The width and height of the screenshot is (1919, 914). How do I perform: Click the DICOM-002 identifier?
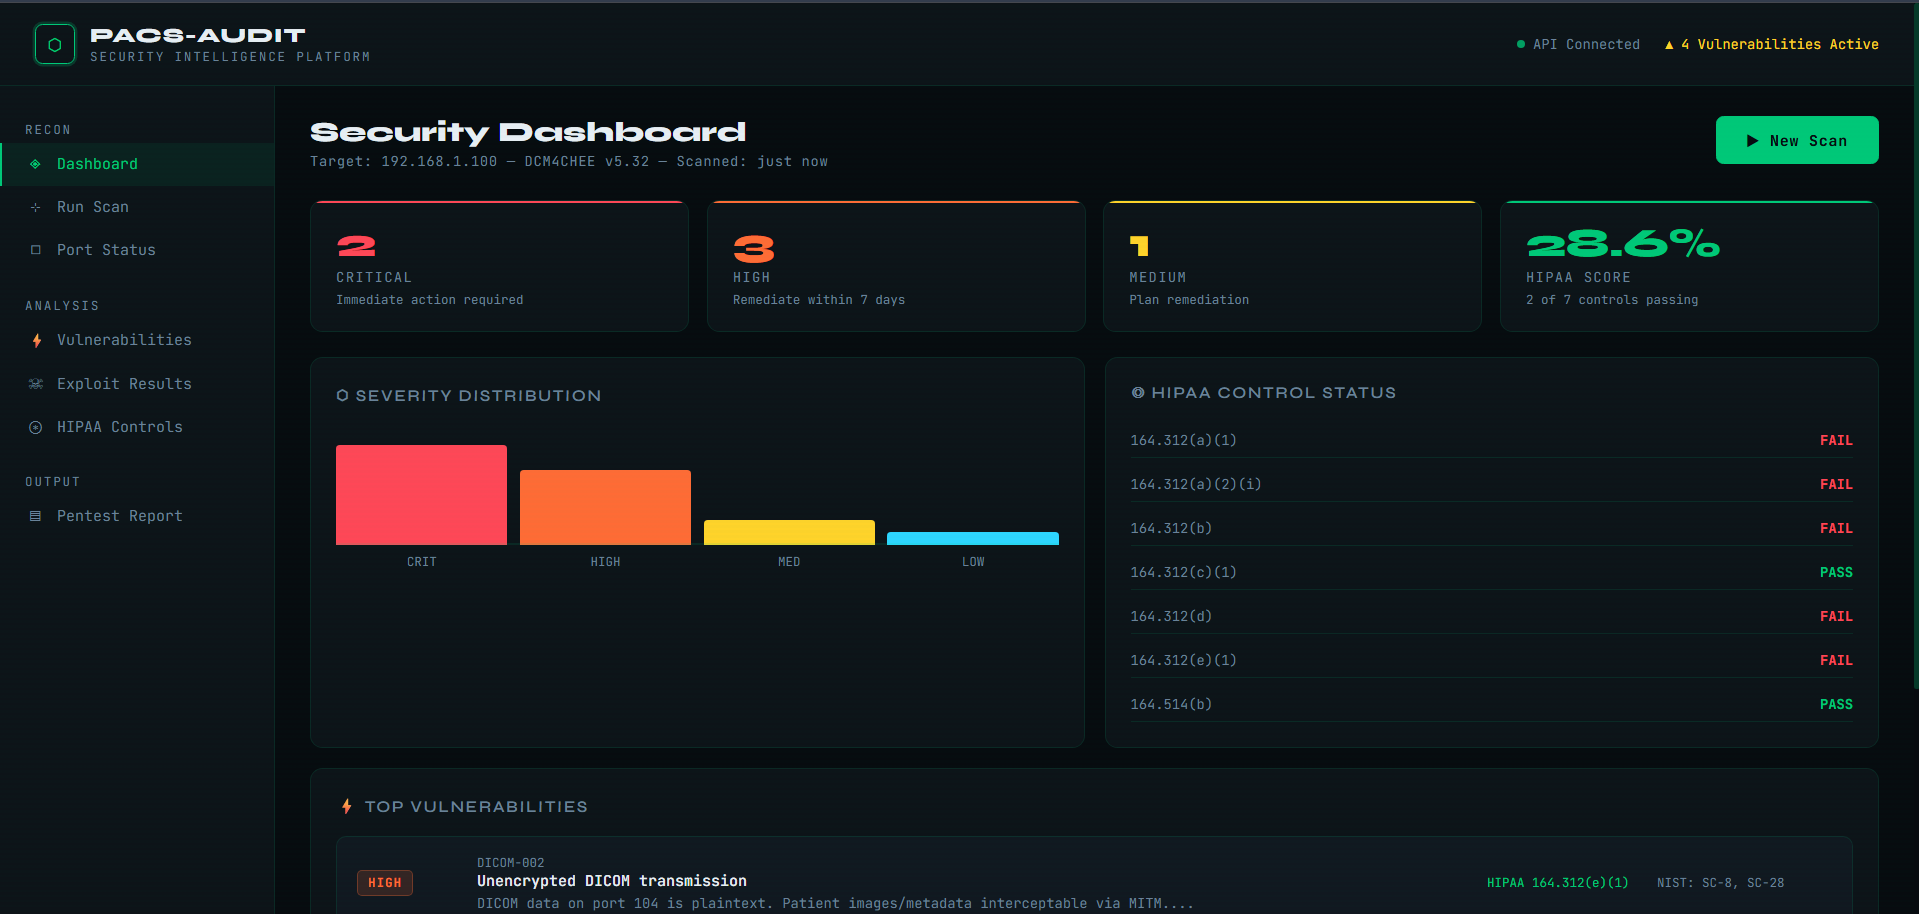point(511,863)
